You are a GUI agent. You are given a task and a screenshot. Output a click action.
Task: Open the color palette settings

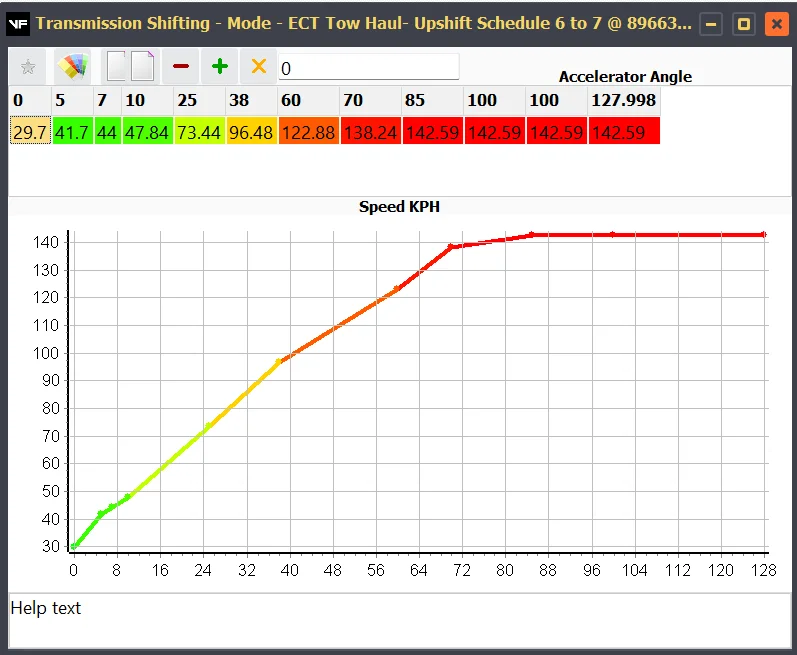pos(73,67)
